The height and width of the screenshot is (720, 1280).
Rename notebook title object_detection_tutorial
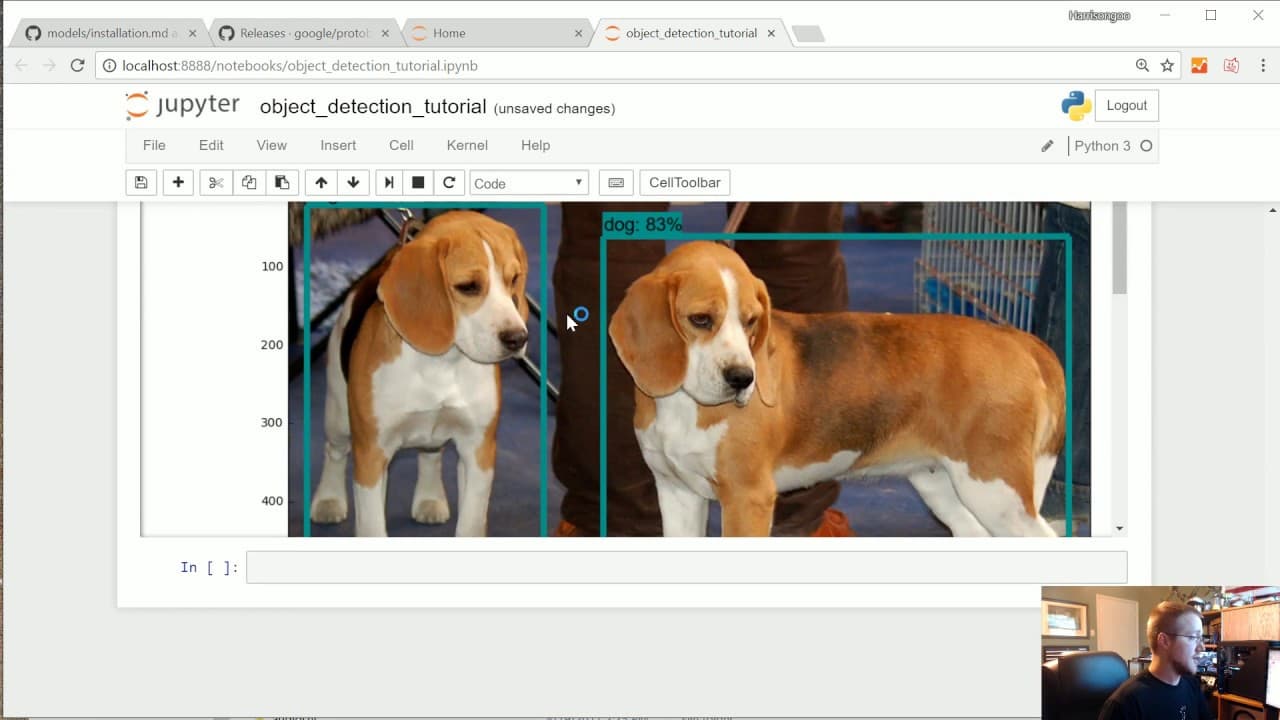(373, 107)
